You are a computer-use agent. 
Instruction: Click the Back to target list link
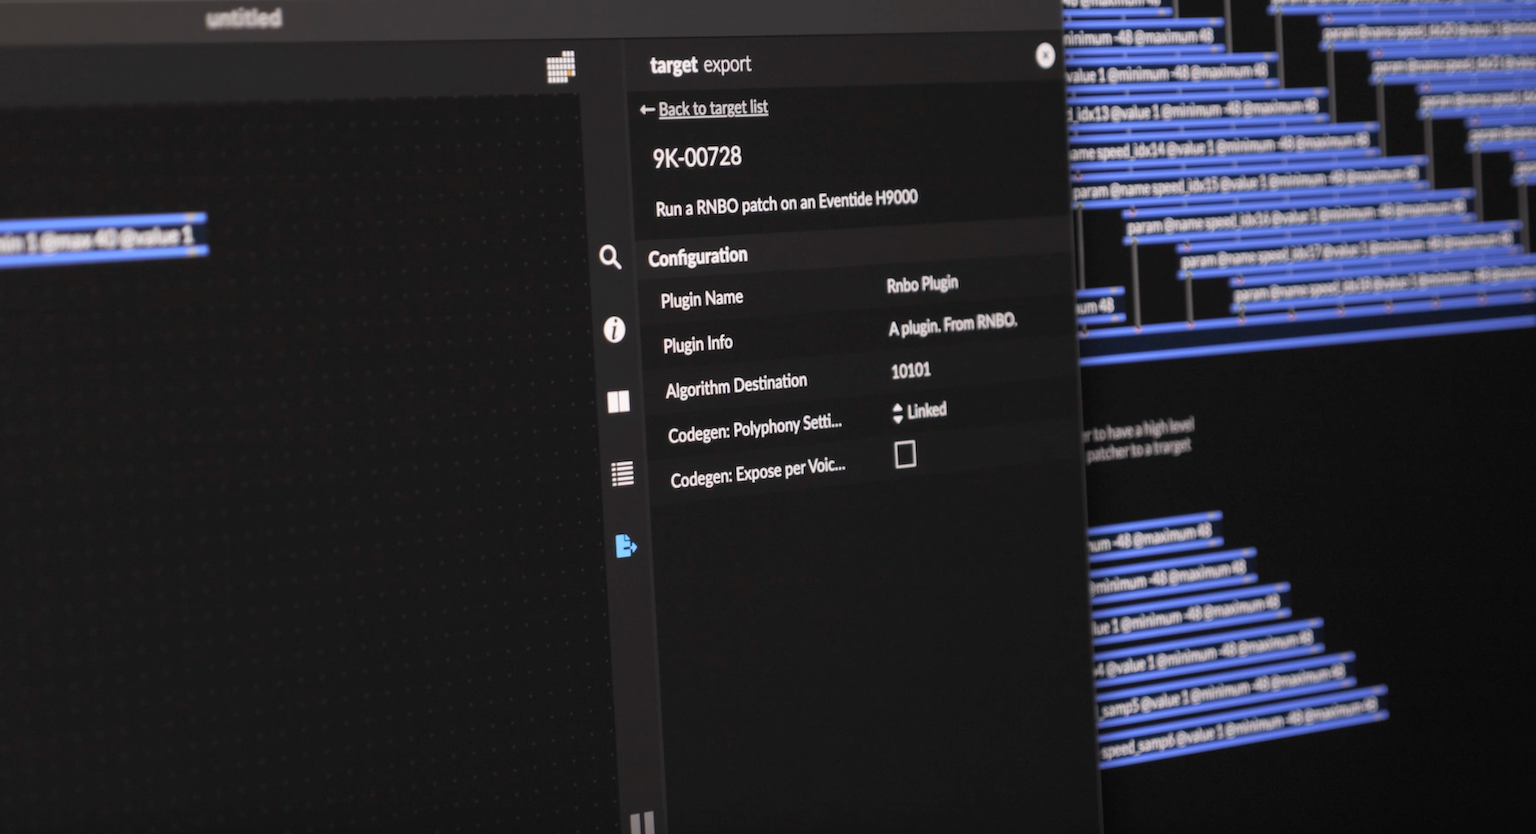click(x=712, y=108)
